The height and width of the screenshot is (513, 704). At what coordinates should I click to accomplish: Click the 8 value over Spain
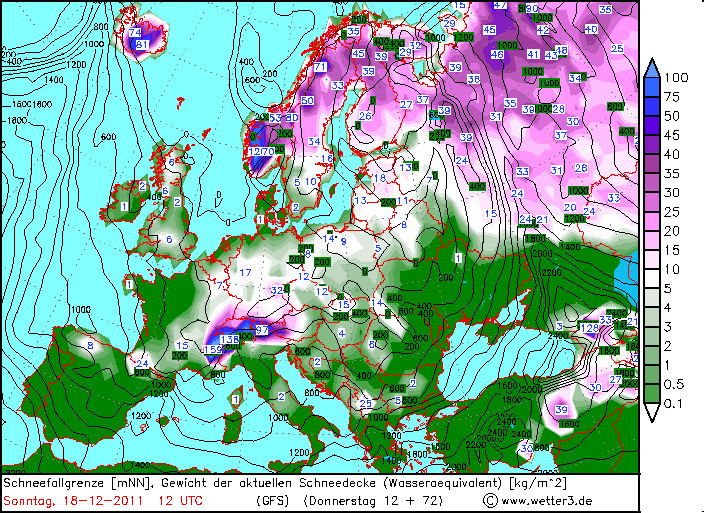(90, 345)
